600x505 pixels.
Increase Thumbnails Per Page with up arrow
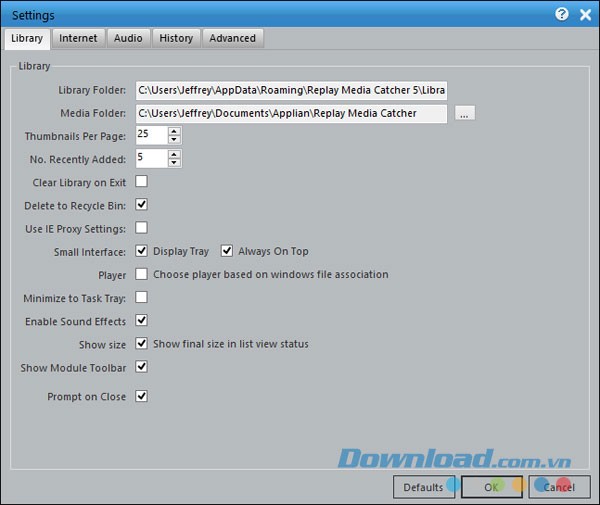click(174, 131)
